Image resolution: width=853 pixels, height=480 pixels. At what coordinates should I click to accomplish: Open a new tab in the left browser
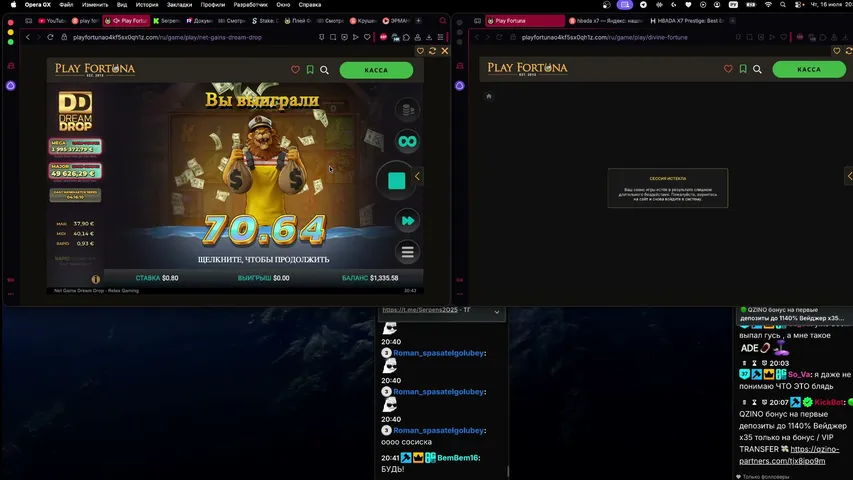click(418, 21)
